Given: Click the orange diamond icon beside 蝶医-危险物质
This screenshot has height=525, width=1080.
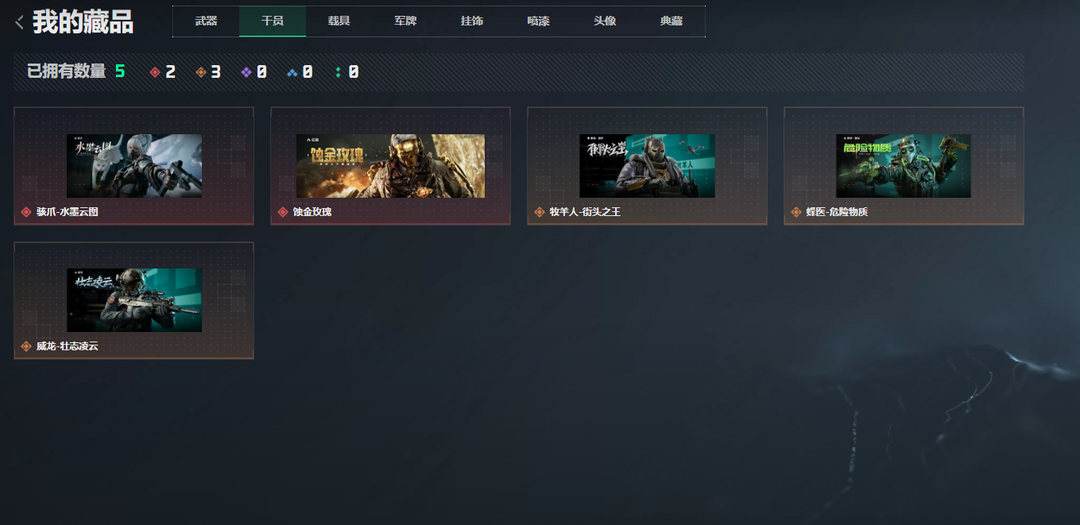Looking at the screenshot, I should click(796, 212).
